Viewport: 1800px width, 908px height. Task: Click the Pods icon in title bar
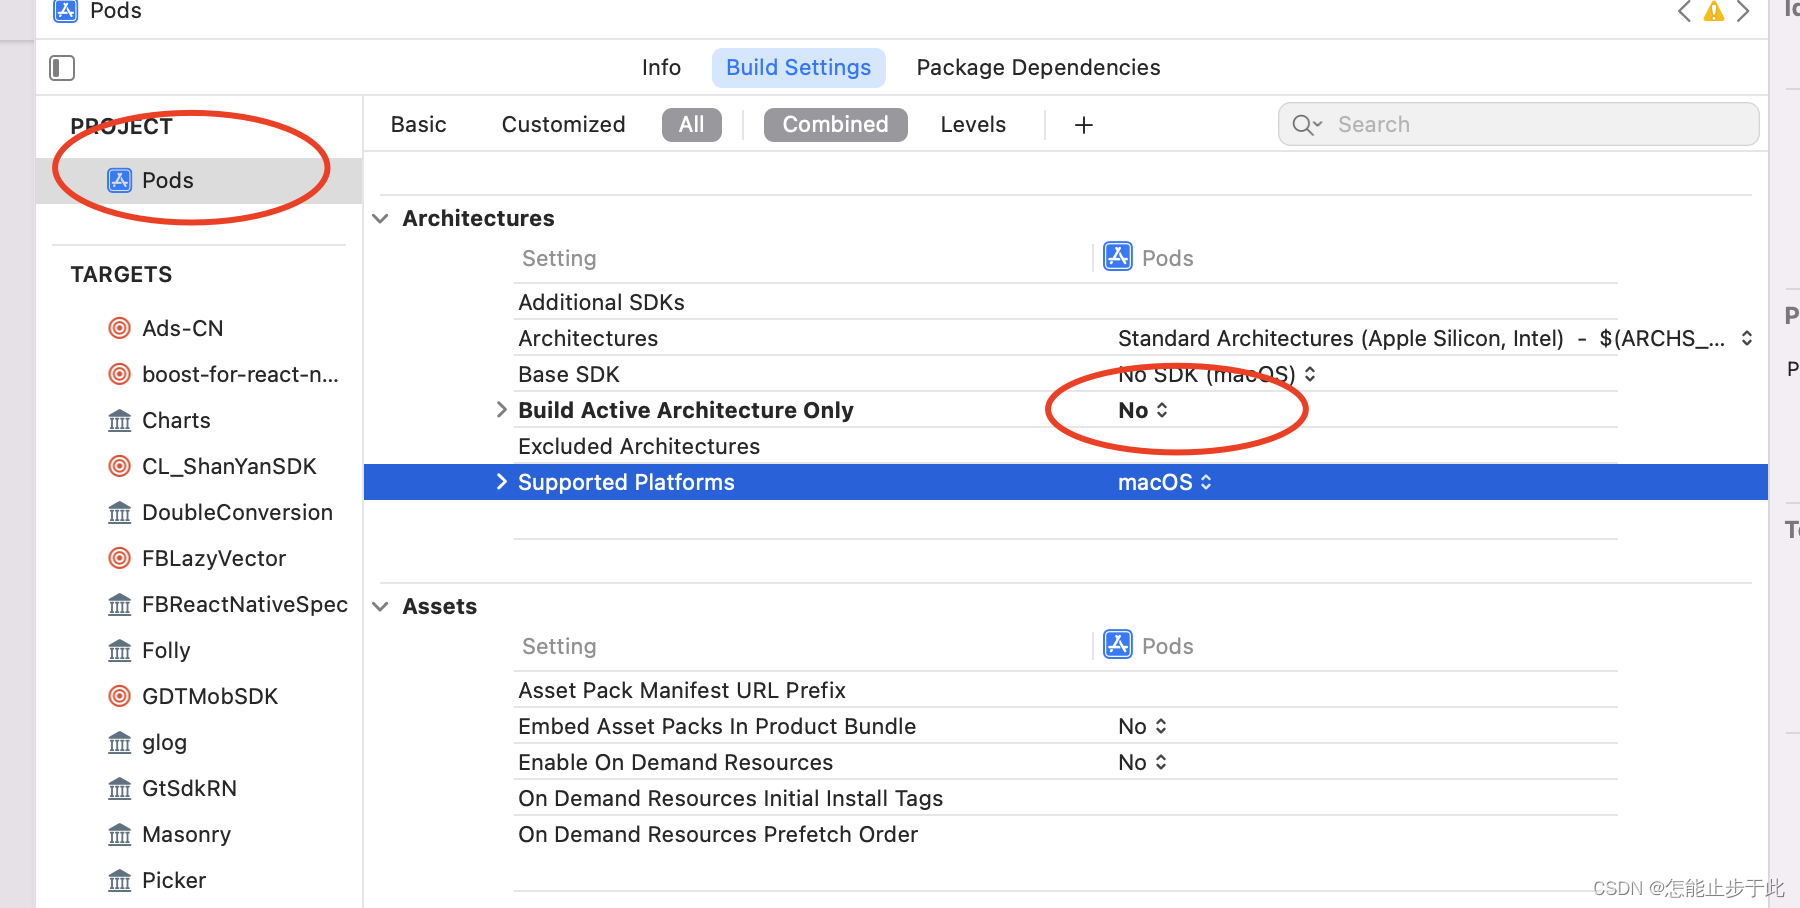(x=66, y=11)
